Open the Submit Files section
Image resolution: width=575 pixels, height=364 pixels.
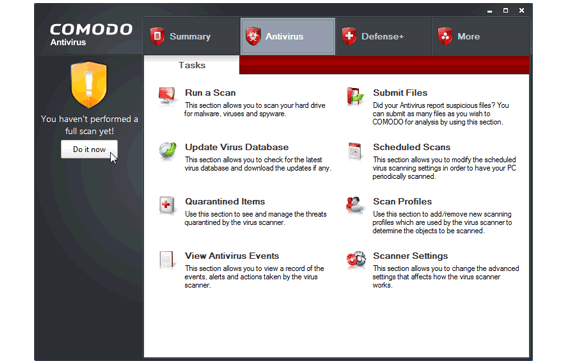pos(400,93)
